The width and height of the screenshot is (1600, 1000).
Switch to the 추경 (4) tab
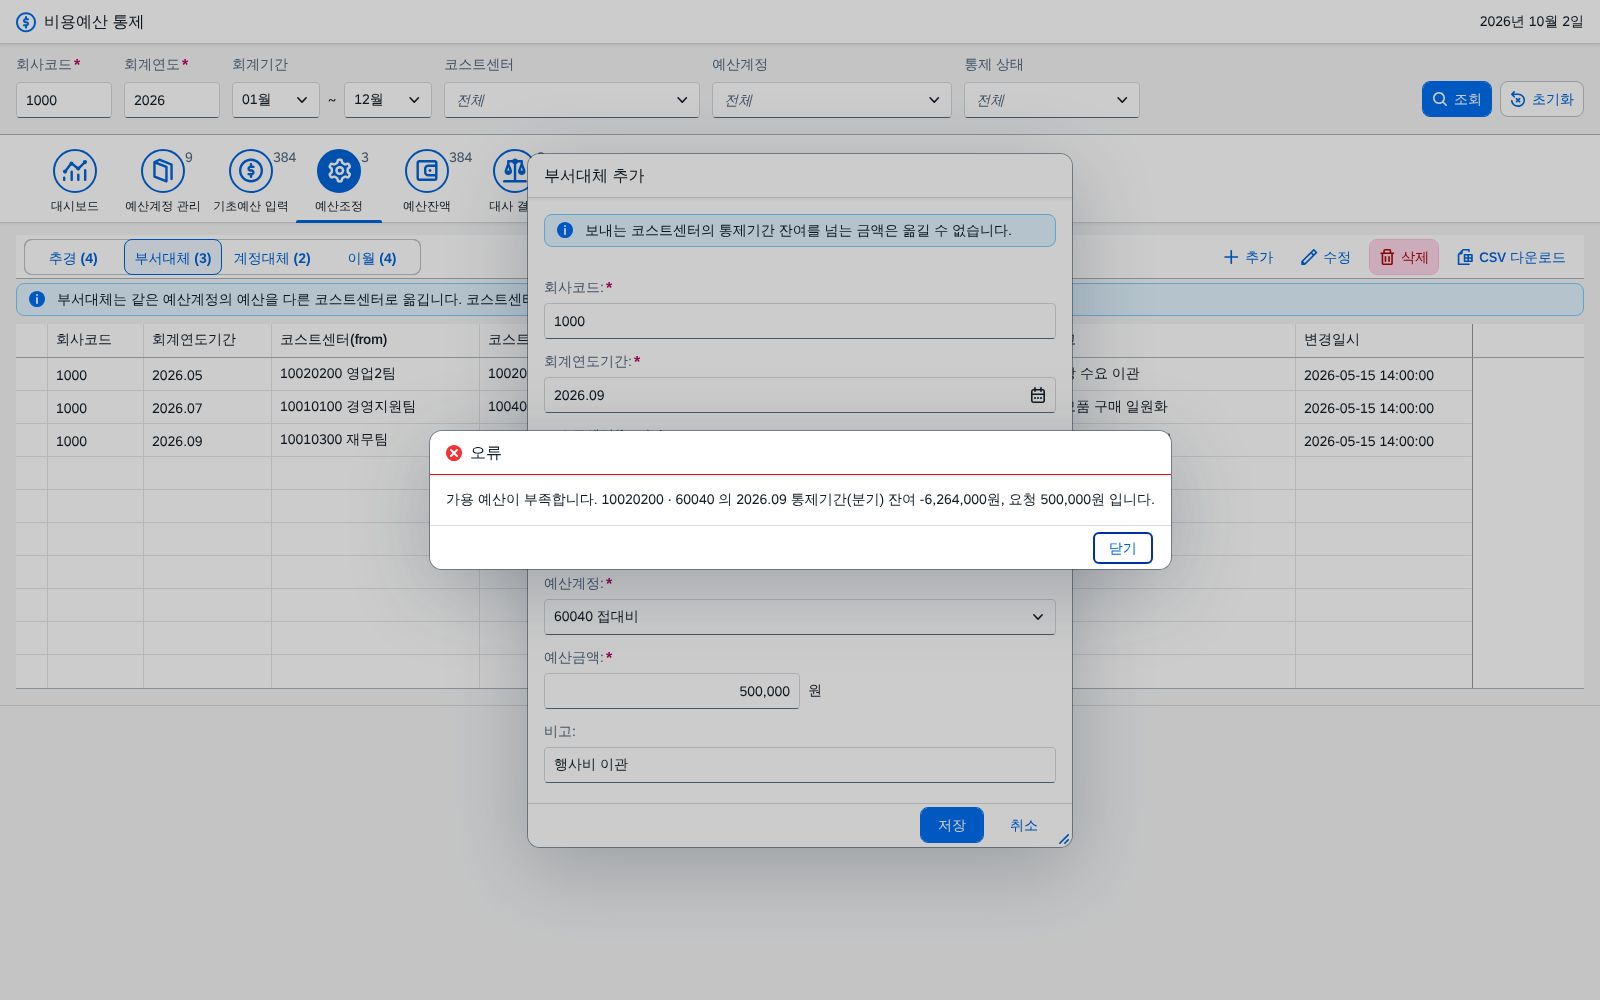point(73,258)
